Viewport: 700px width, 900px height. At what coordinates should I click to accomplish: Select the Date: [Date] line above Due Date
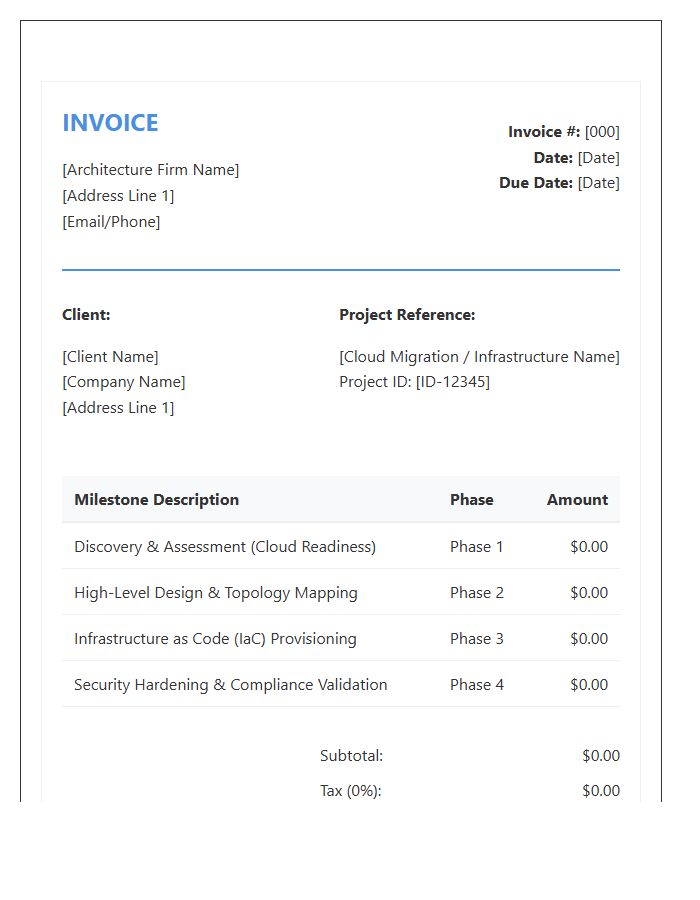[577, 158]
